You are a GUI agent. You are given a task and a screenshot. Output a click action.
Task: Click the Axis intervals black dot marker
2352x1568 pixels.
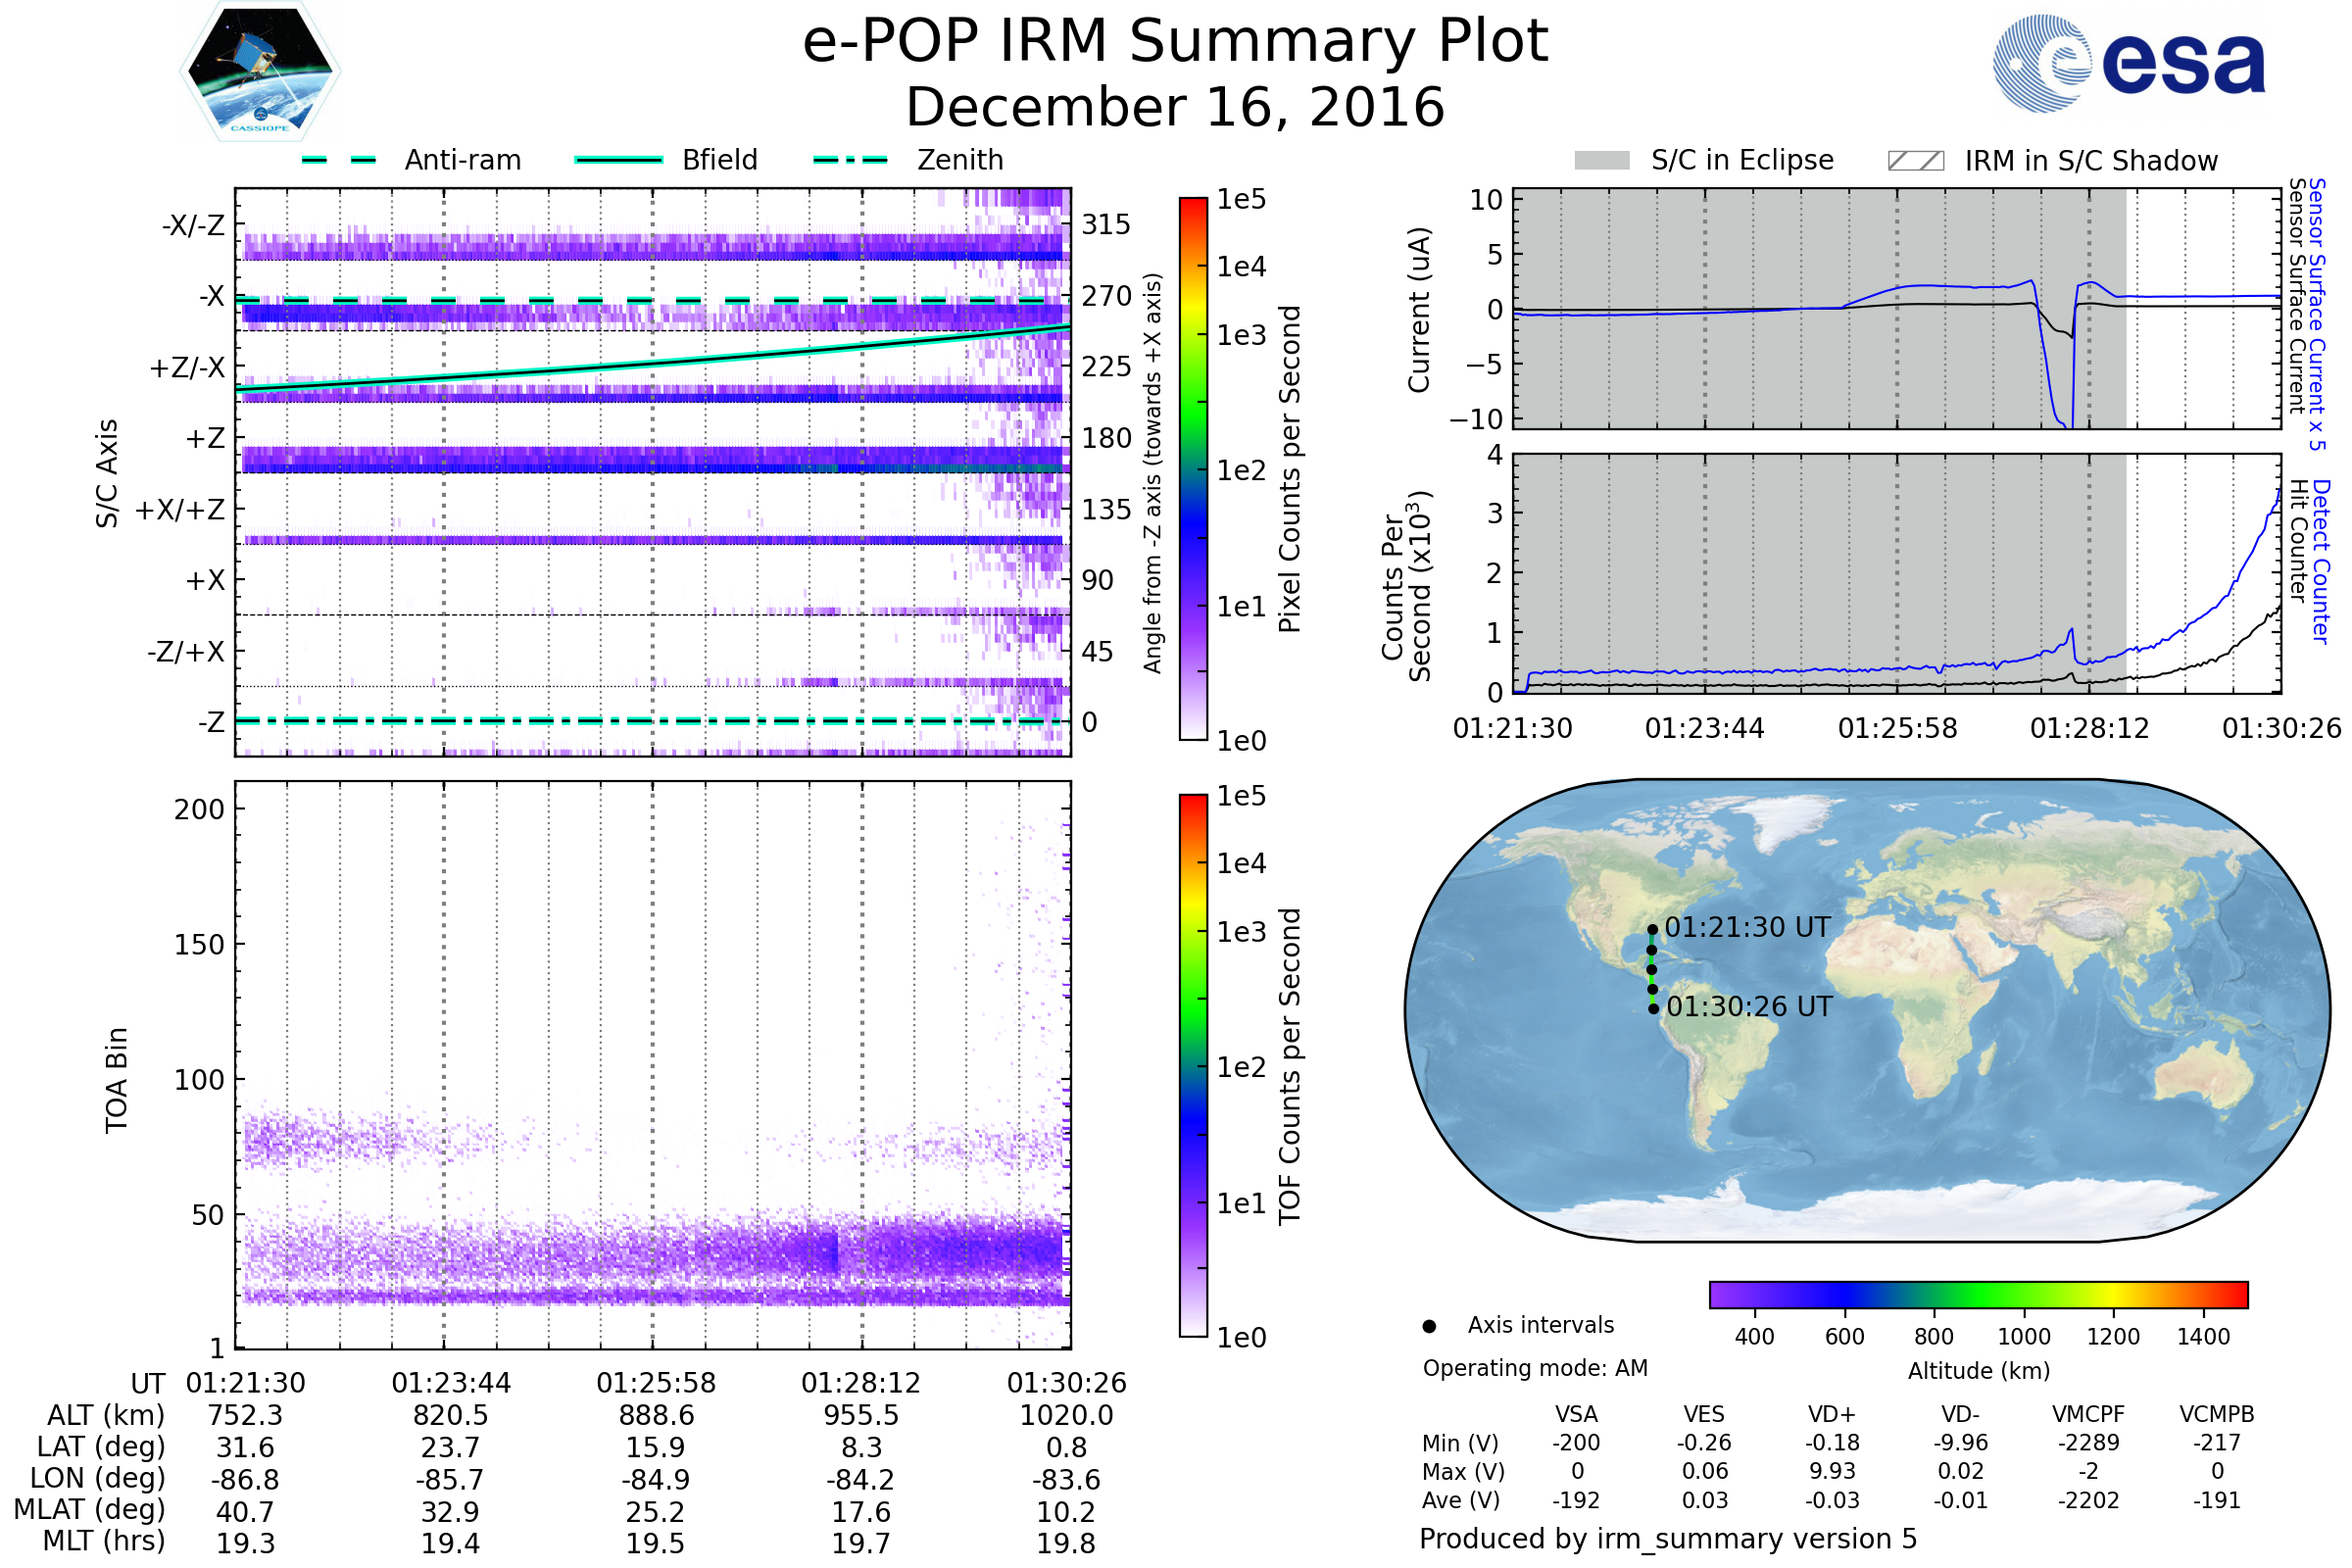1429,1327
